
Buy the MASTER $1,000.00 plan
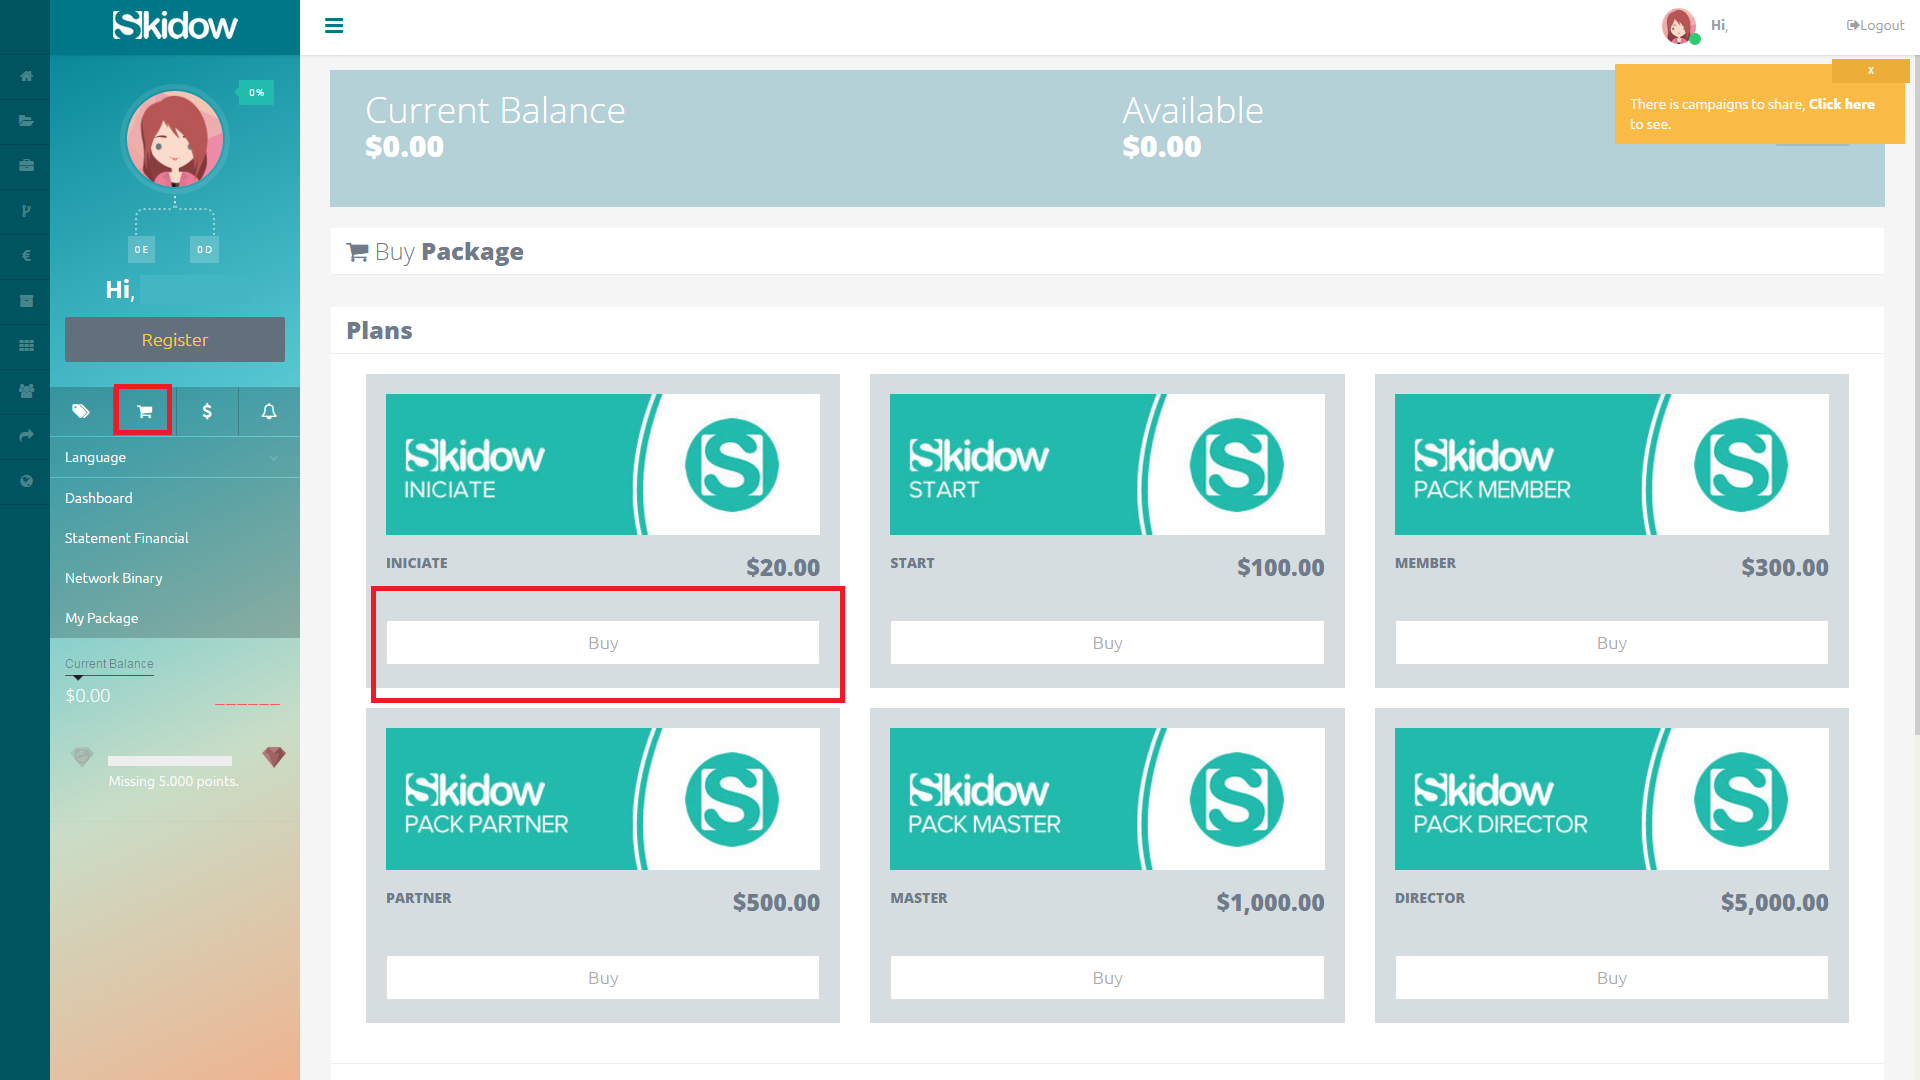[1107, 978]
